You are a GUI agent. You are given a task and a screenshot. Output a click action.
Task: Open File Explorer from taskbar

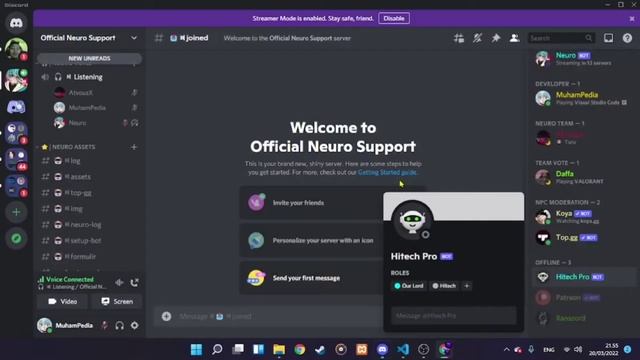279,349
